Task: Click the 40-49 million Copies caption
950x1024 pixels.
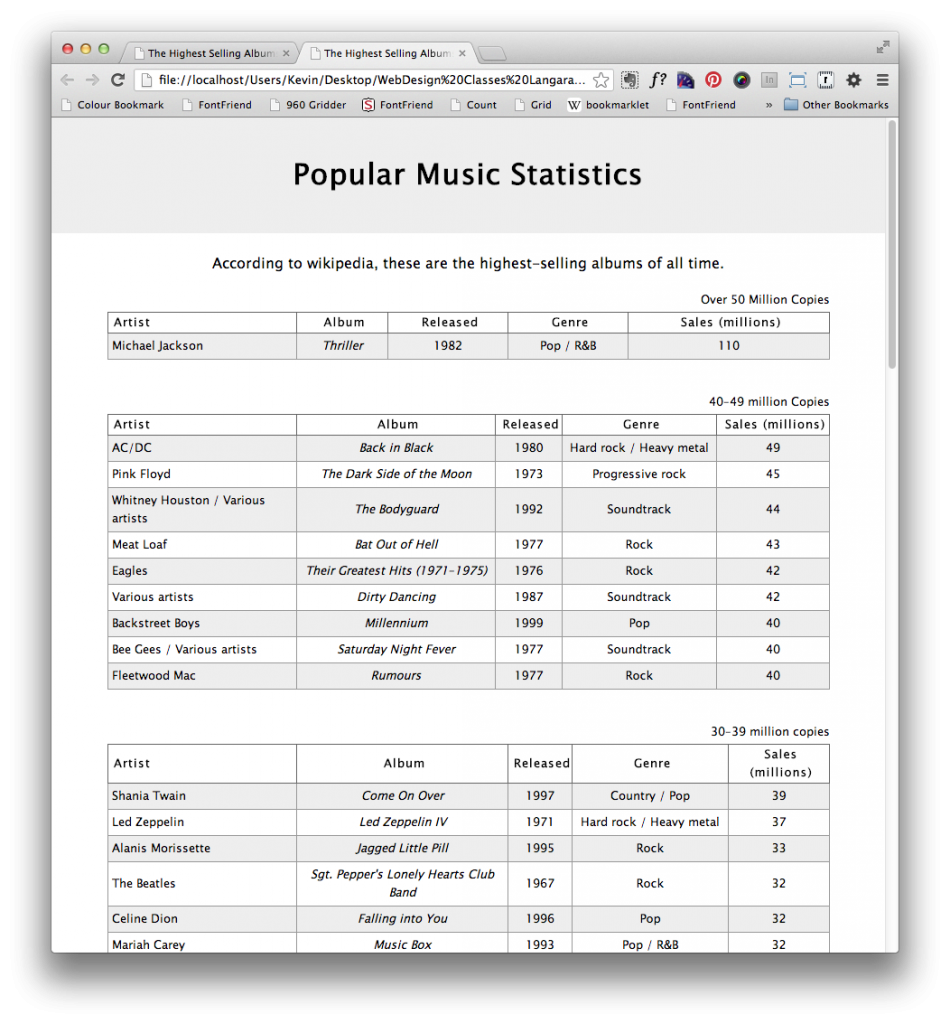Action: [x=769, y=402]
